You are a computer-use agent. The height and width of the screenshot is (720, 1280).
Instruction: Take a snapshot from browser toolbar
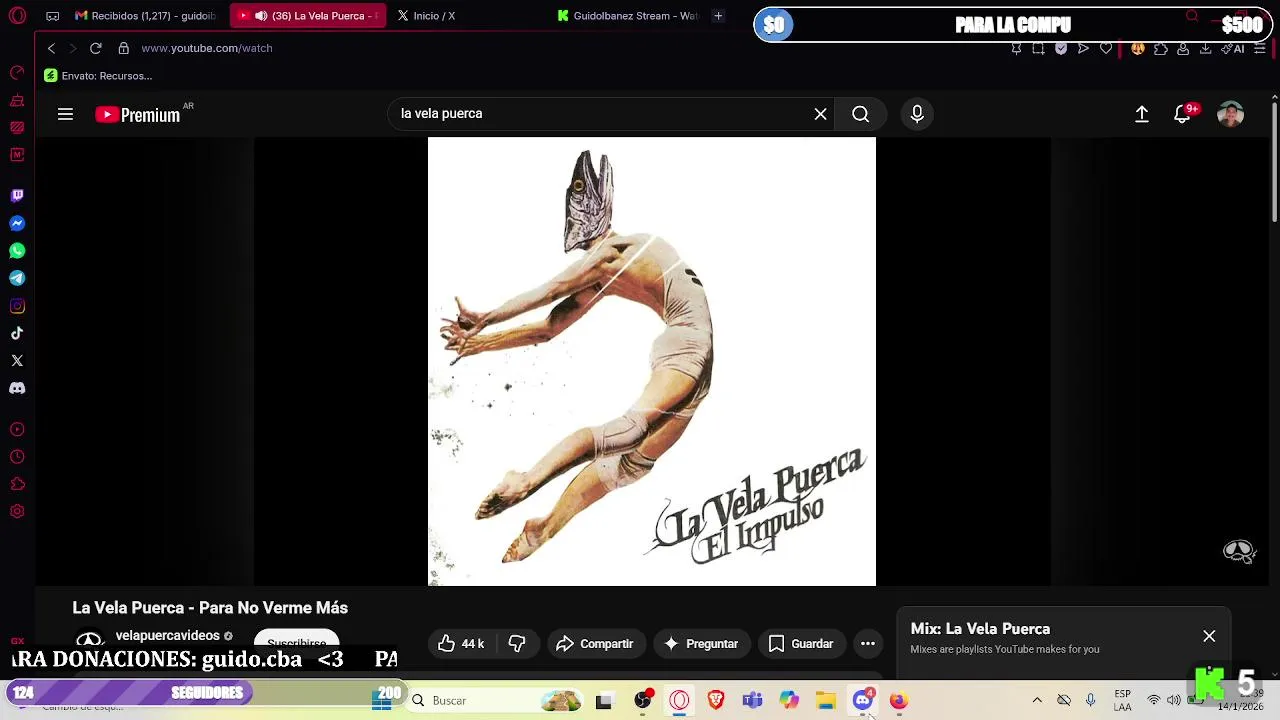coord(1038,48)
